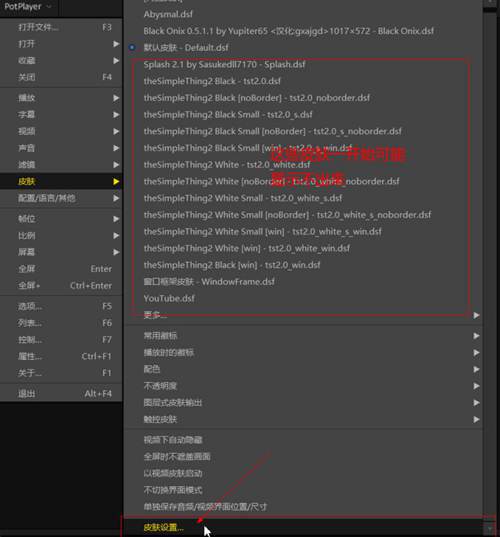
Task: Select theSimpleThing2 White [noBorder] tst2.0_white_noborder.dsf skin
Action: 303,181
